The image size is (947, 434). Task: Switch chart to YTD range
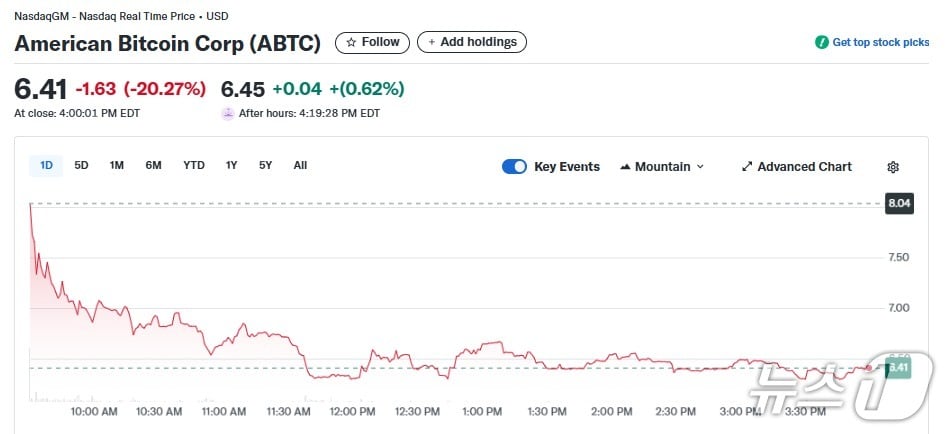tap(194, 165)
